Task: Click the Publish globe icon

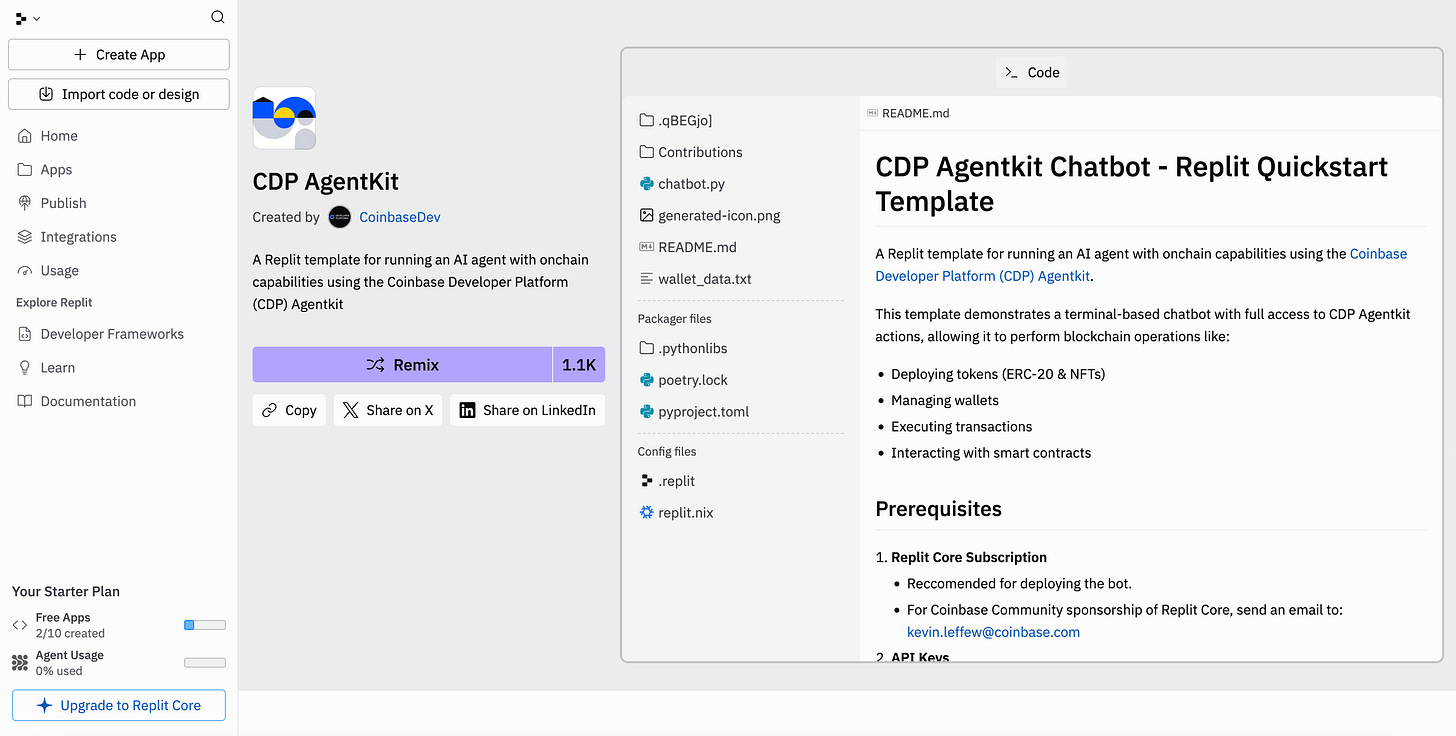Action: pos(25,203)
